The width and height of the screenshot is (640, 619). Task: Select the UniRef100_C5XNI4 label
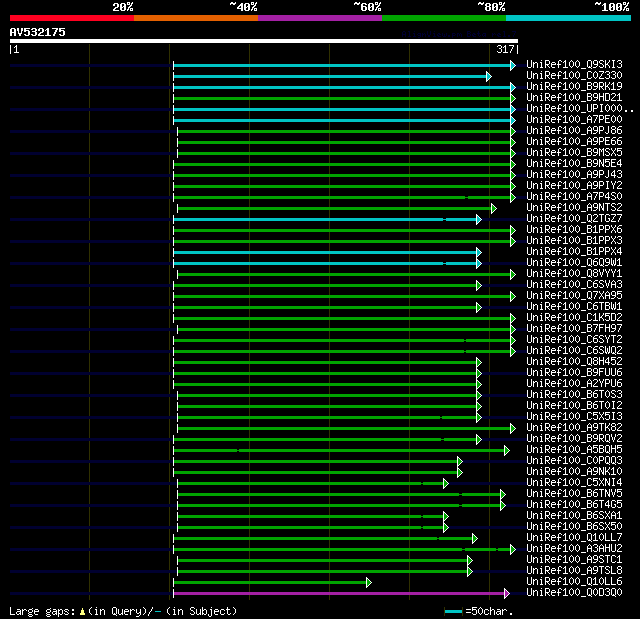click(574, 483)
